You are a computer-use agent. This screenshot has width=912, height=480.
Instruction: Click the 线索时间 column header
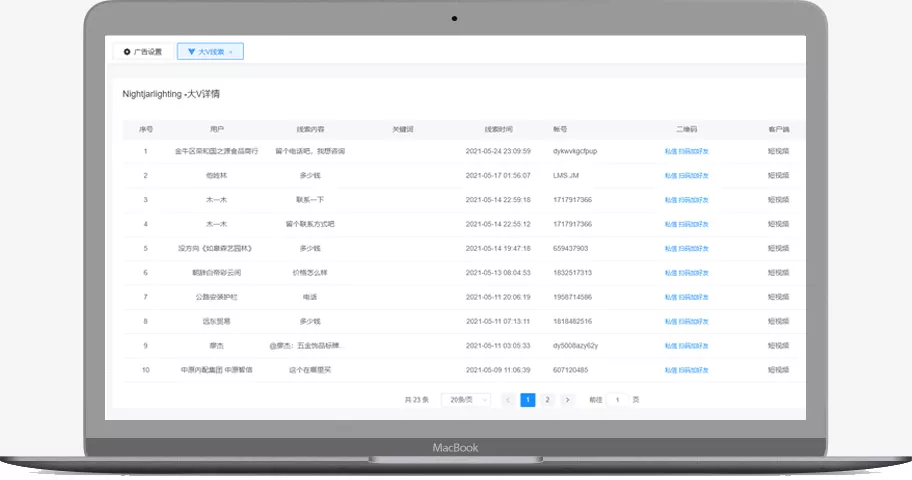click(498, 129)
